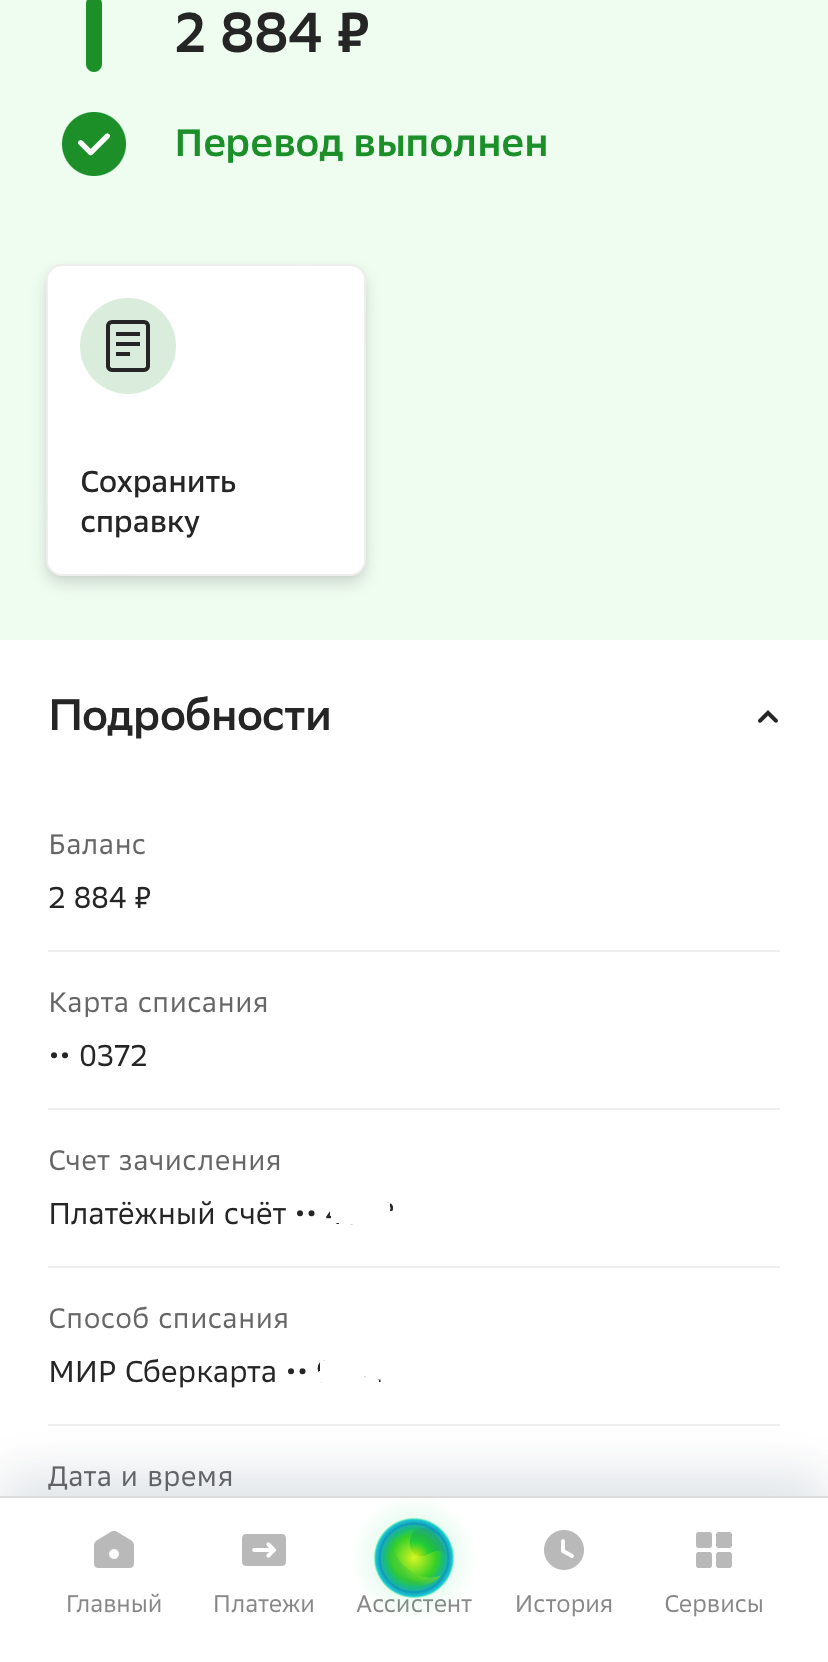Image resolution: width=828 pixels, height=1662 pixels.
Task: Open the Сервисы tab label
Action: point(714,1604)
